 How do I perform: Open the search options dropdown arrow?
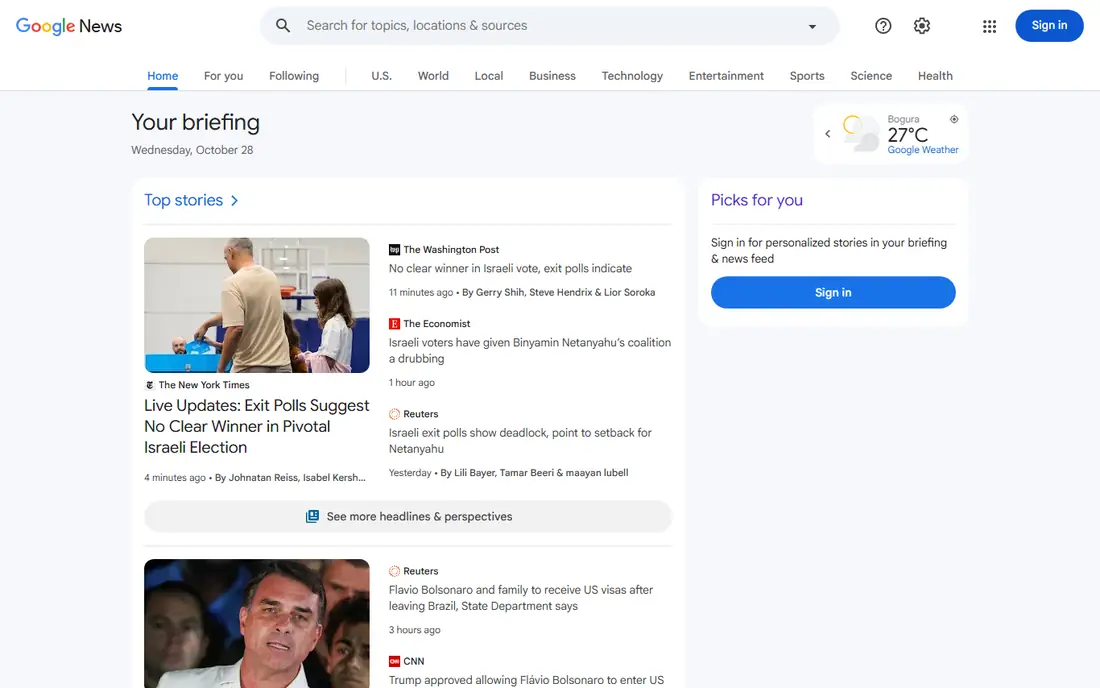[x=812, y=26]
